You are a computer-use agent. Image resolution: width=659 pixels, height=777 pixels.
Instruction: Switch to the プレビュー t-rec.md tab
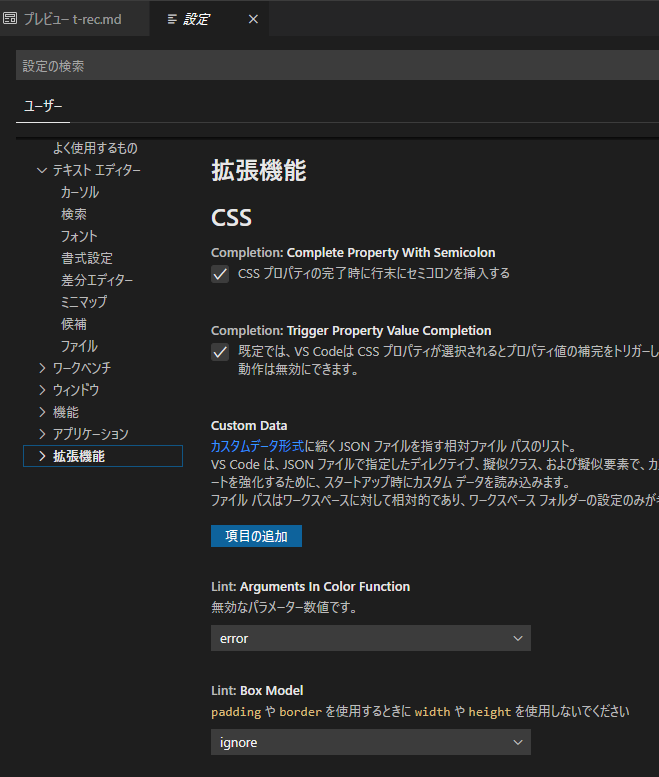74,18
